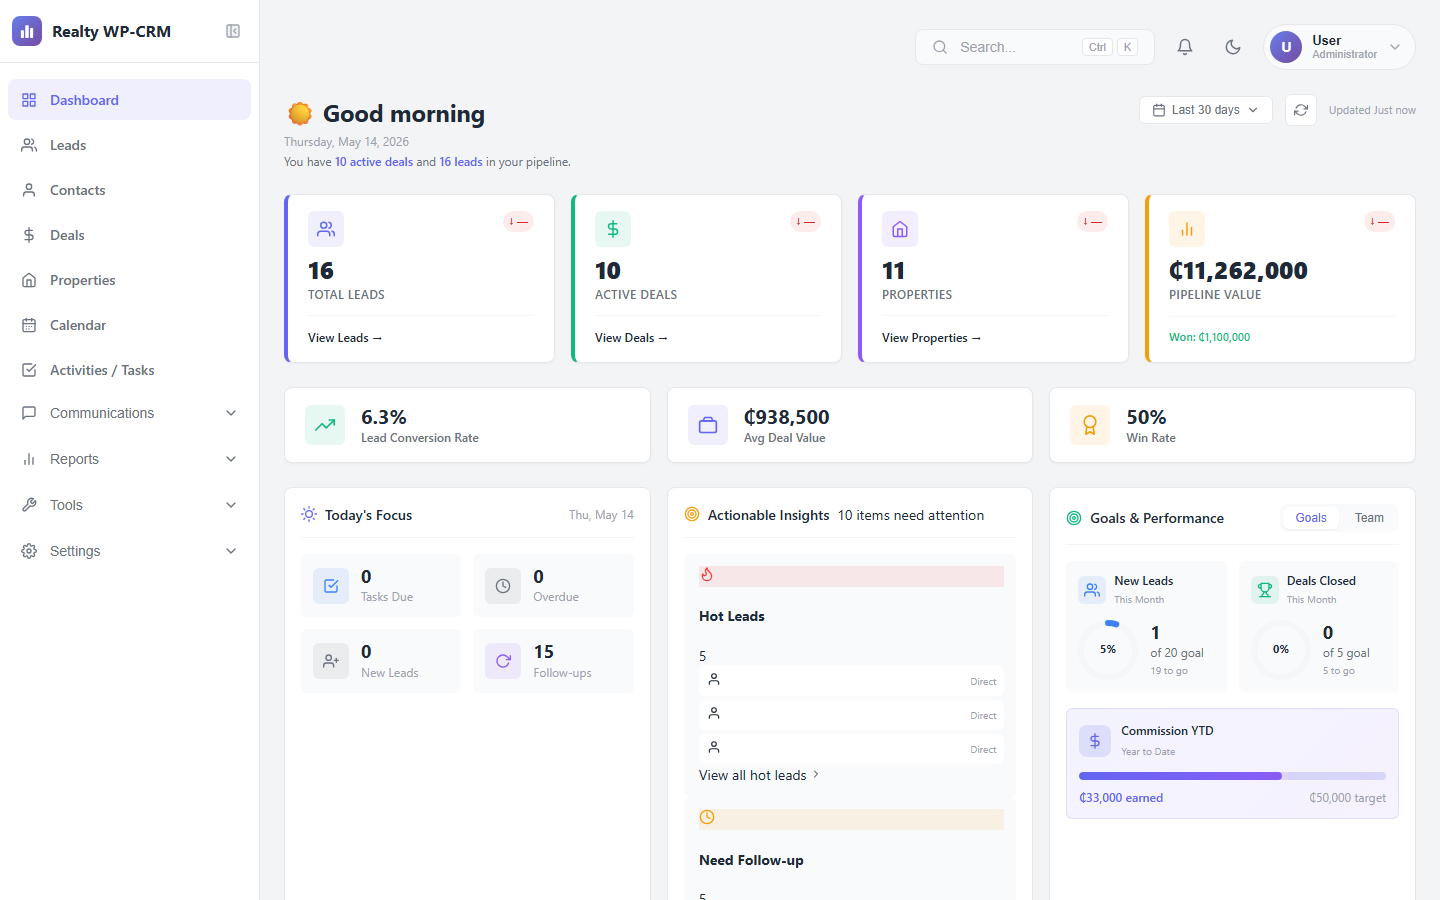Open Dashboard in the sidebar
This screenshot has width=1440, height=900.
[x=129, y=100]
